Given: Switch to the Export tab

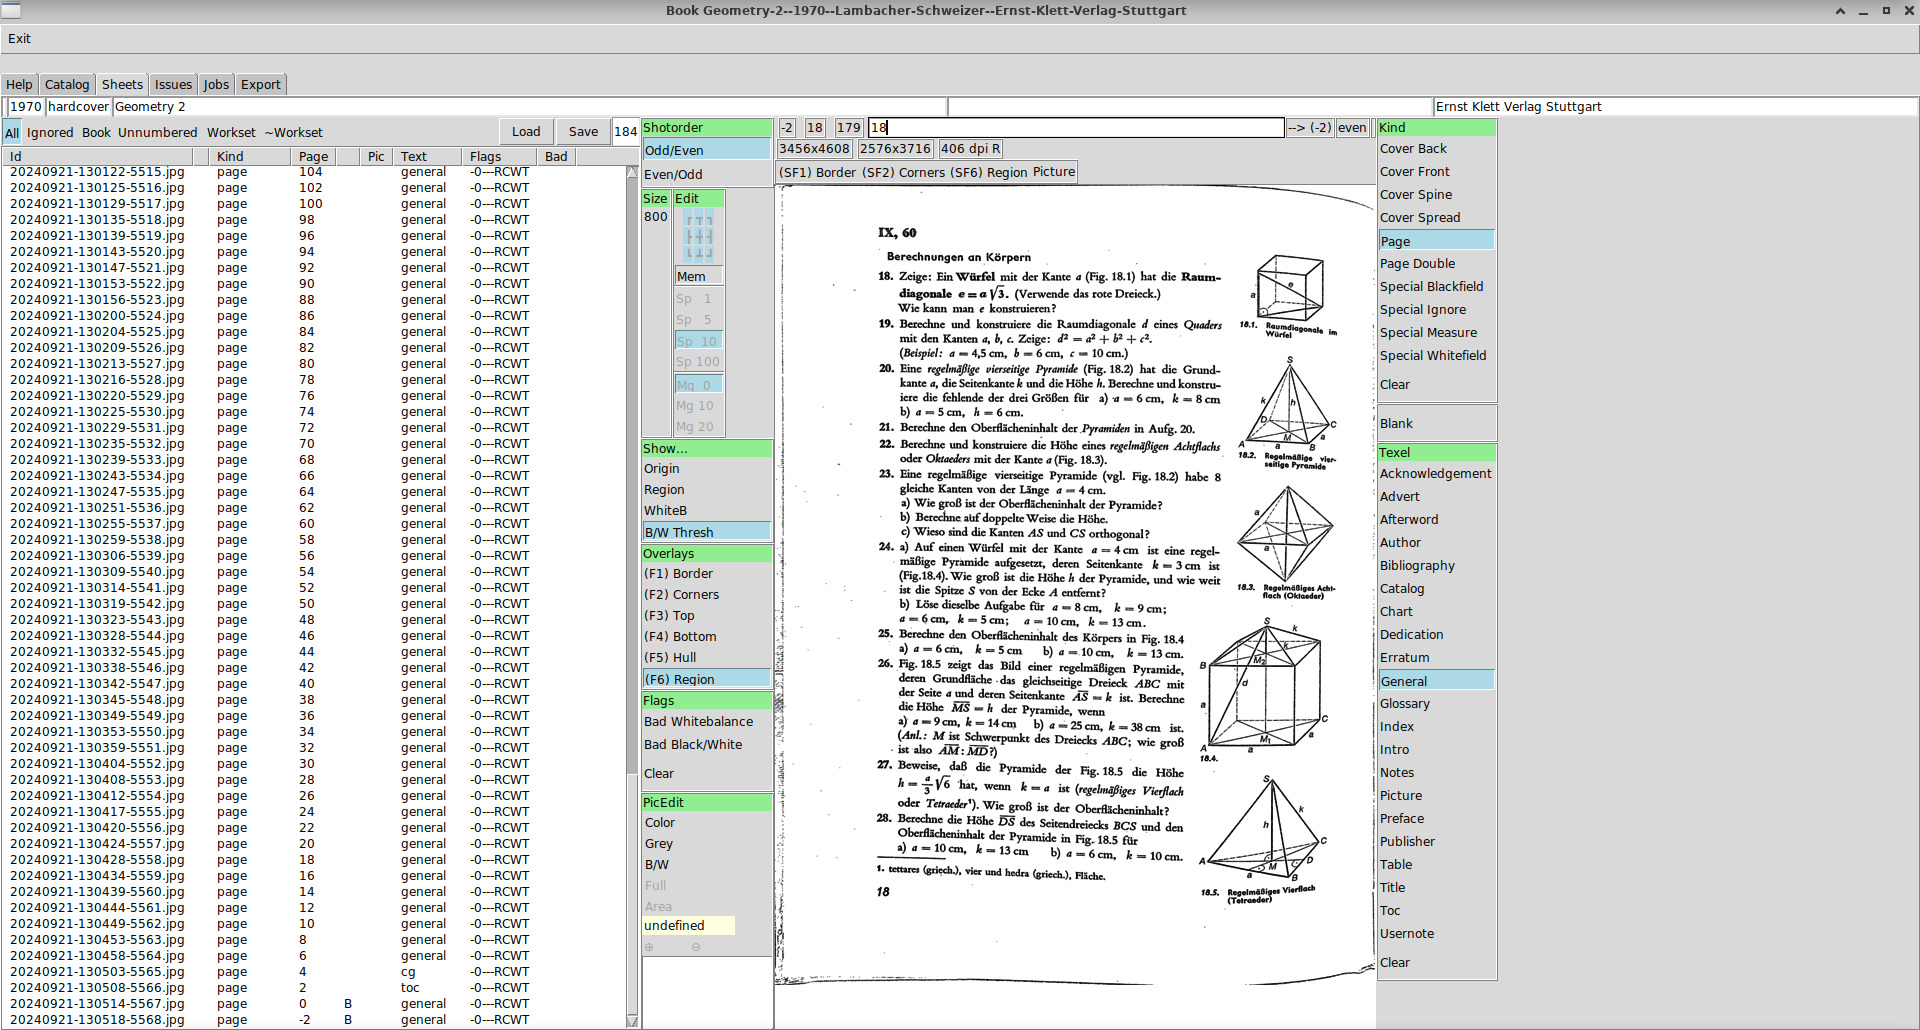Looking at the screenshot, I should tap(261, 85).
